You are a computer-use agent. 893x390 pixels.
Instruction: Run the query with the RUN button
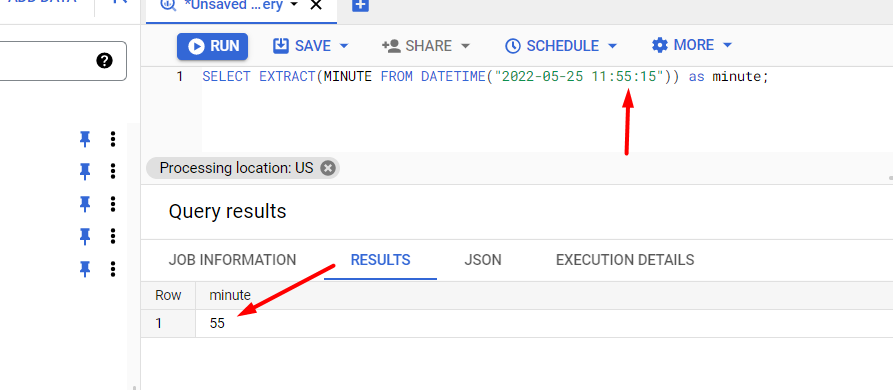pos(212,46)
